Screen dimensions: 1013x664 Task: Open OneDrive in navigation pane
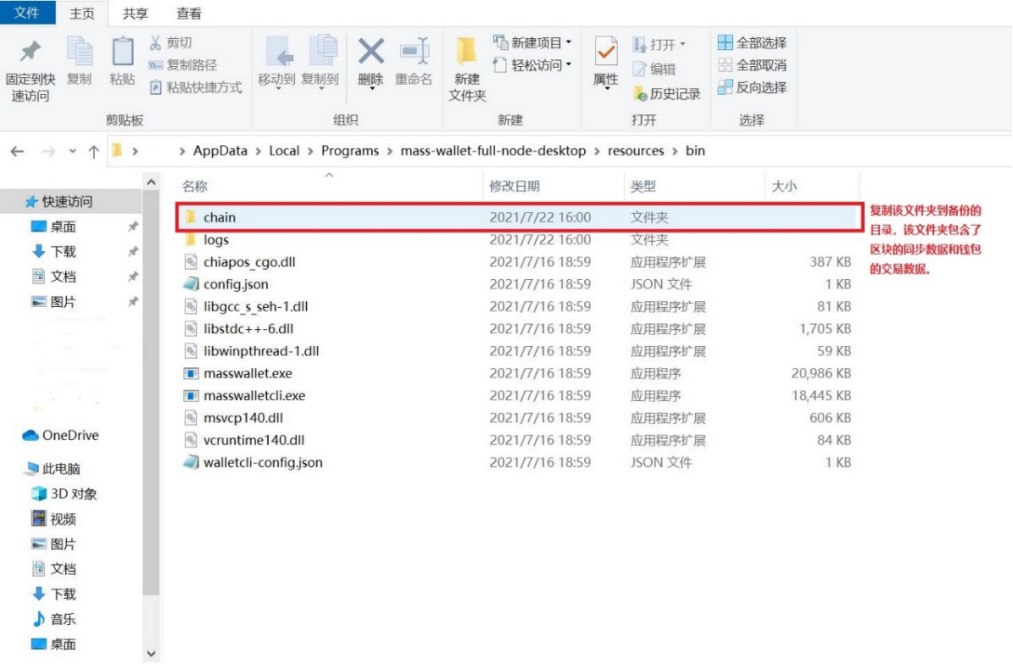(70, 435)
